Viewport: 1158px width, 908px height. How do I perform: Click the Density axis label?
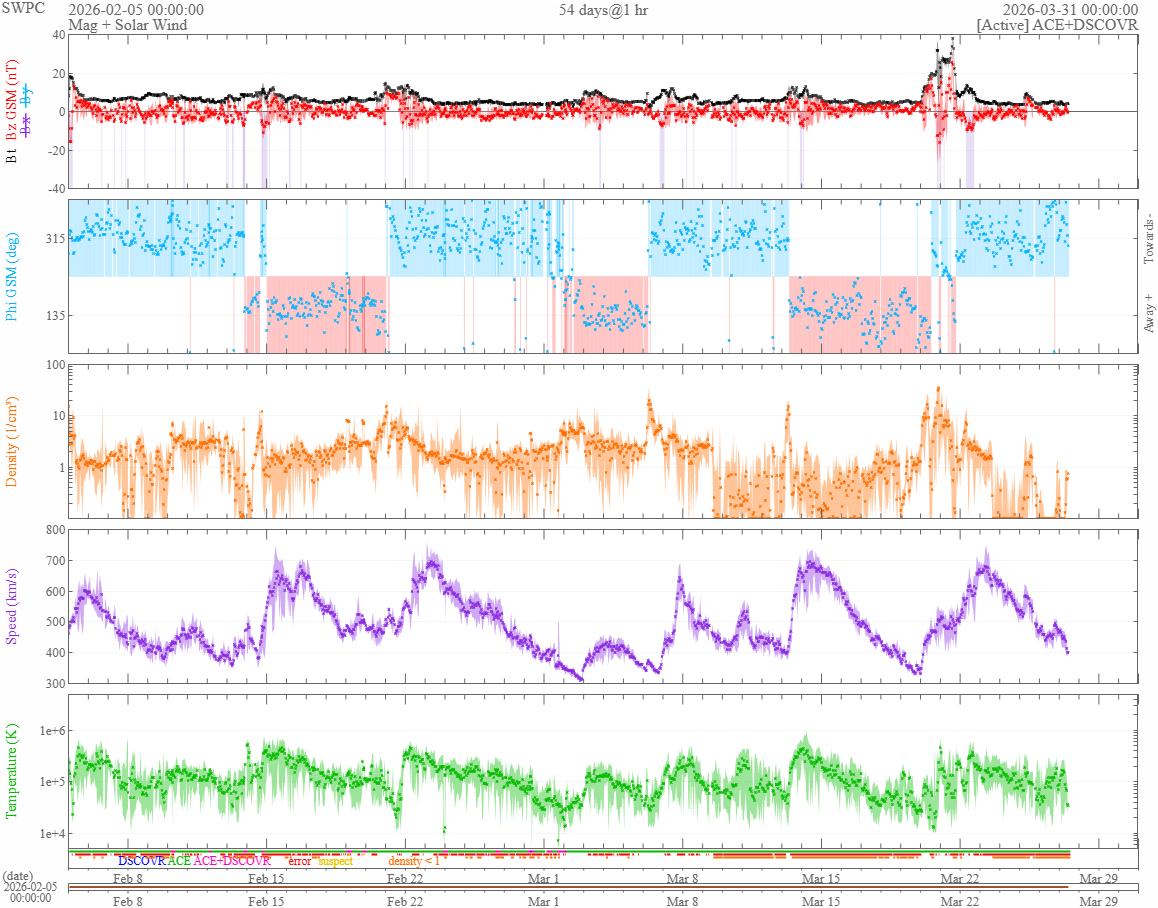tap(13, 441)
